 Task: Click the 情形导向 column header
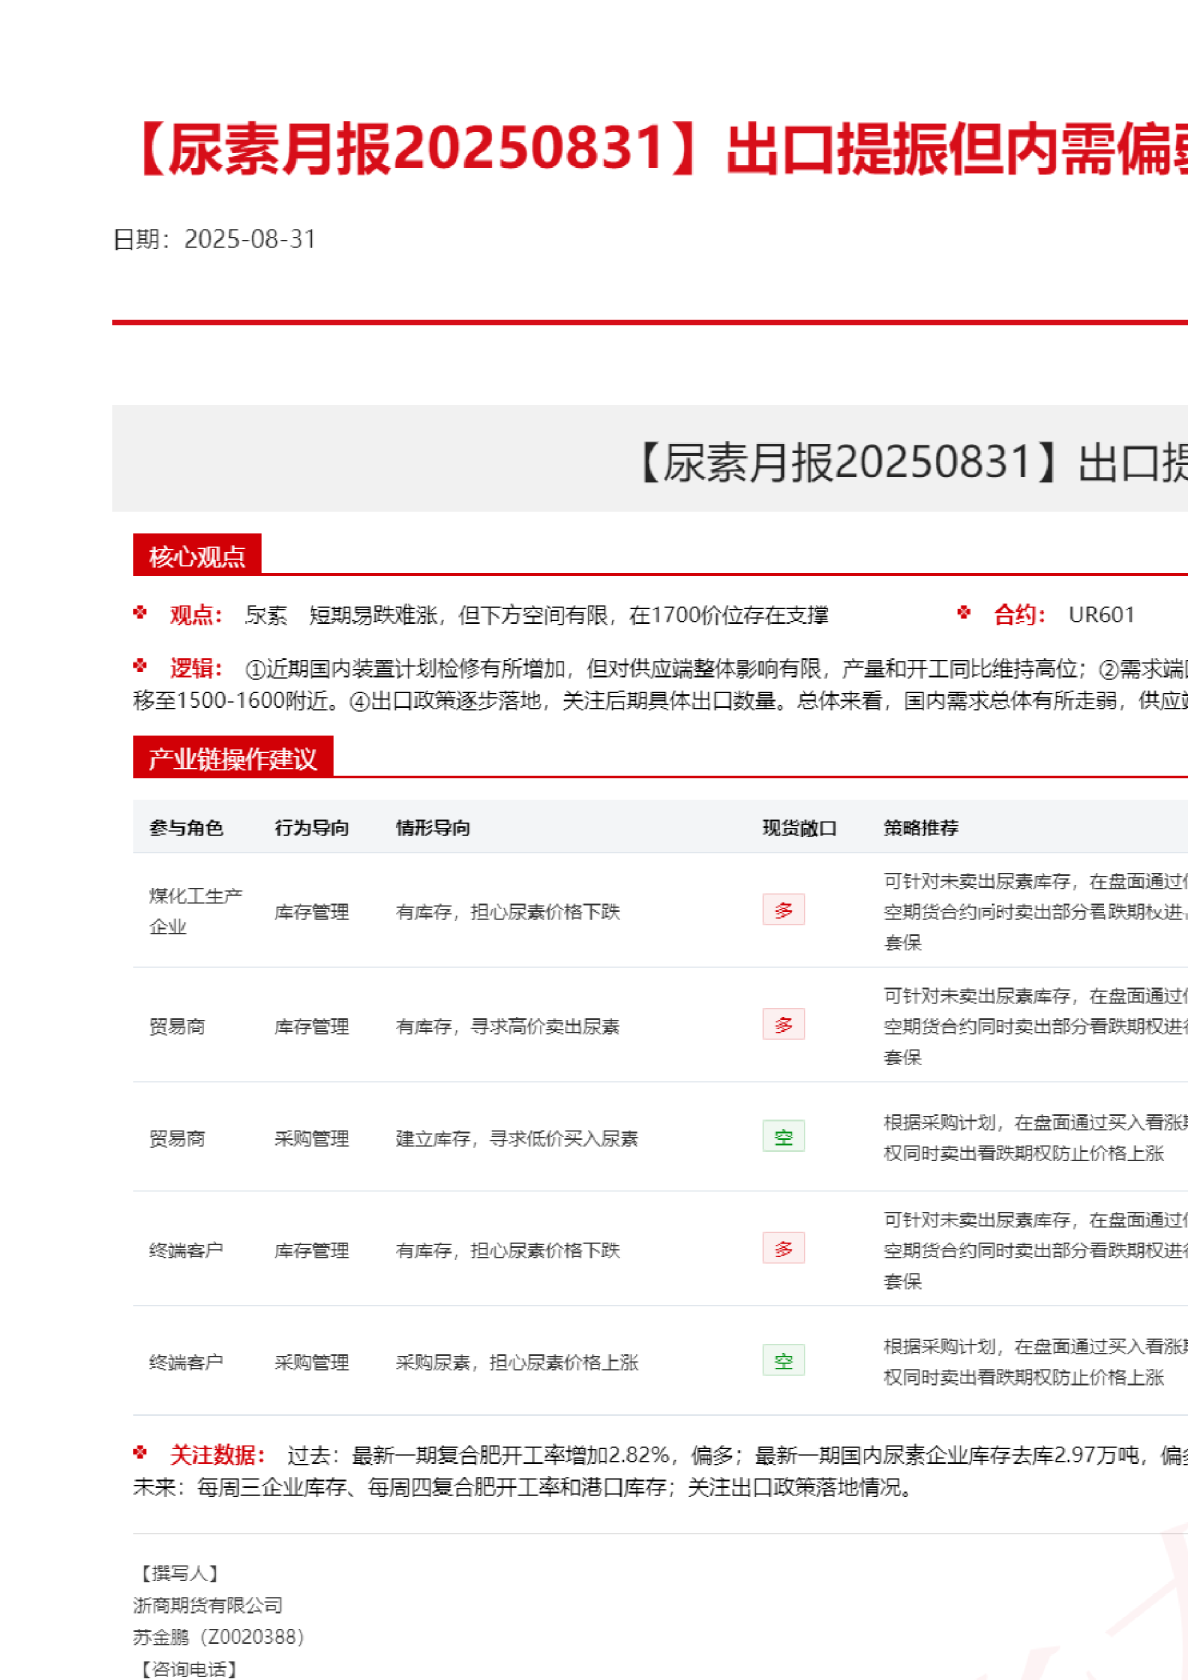tap(433, 828)
